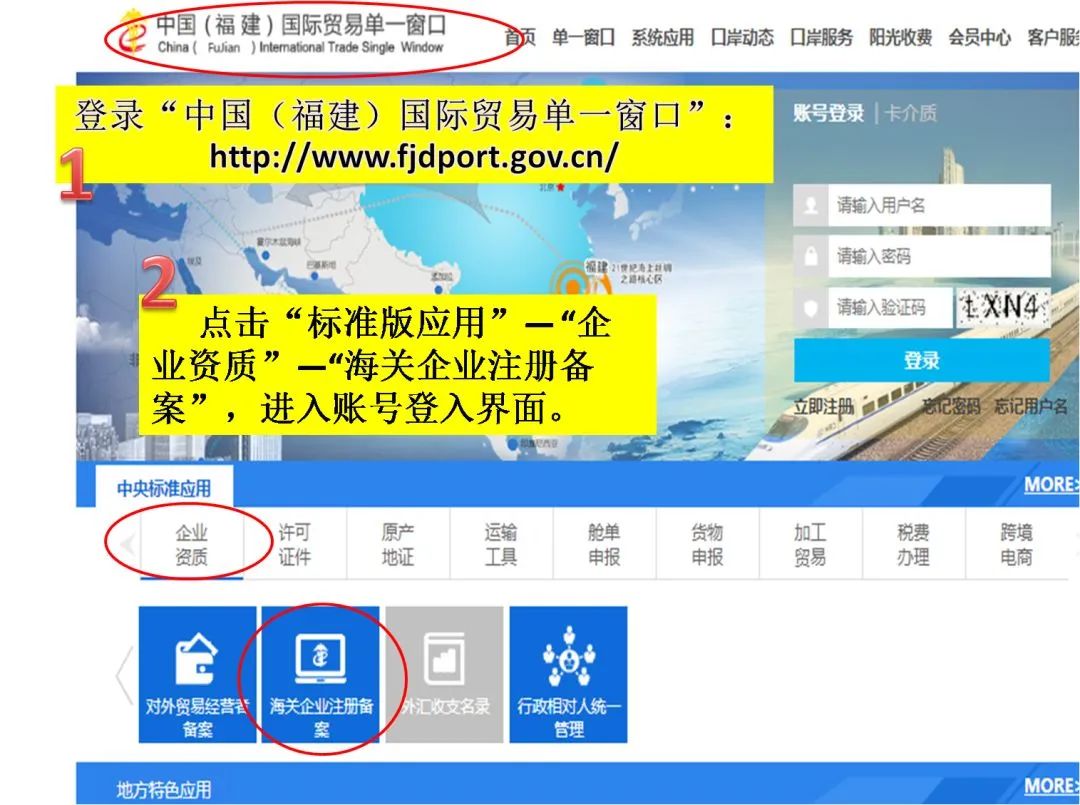This screenshot has height=805, width=1080.
Task: Select the 许可证件 category tab
Action: [x=294, y=545]
